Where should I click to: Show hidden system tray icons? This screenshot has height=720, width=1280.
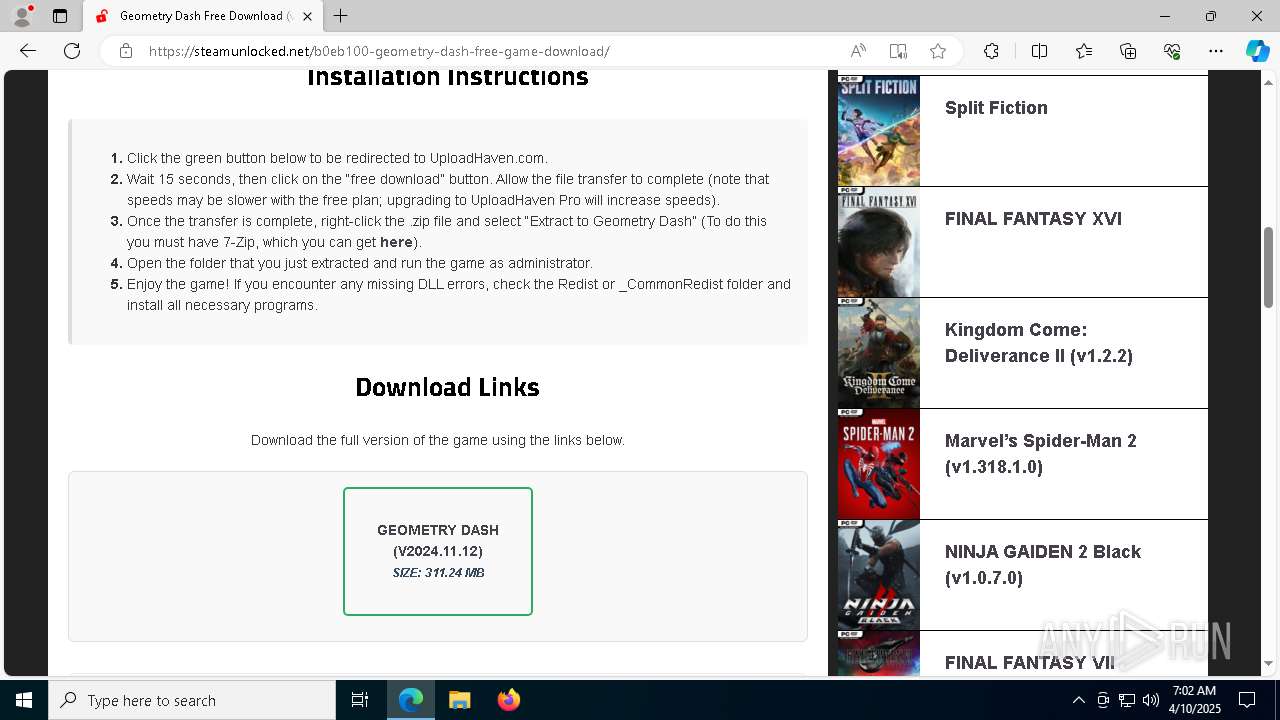point(1078,700)
